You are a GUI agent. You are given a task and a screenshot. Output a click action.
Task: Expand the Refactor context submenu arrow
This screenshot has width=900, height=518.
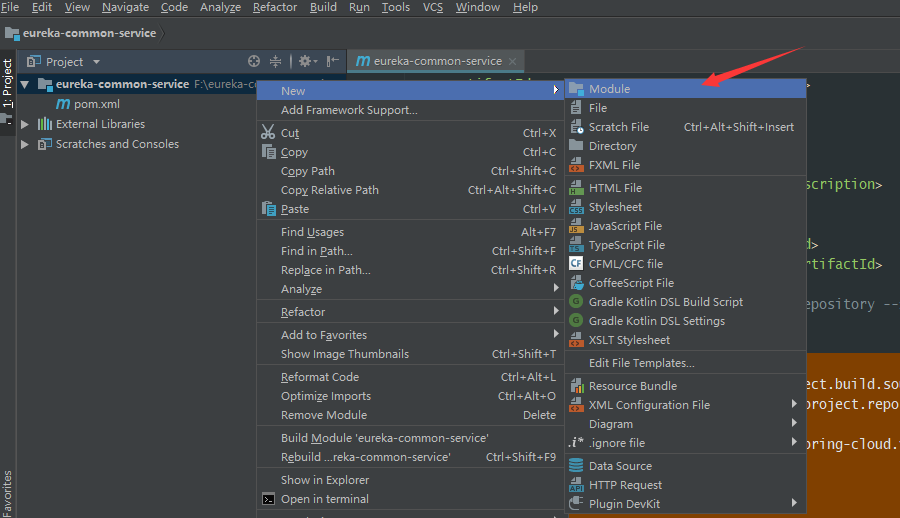556,311
